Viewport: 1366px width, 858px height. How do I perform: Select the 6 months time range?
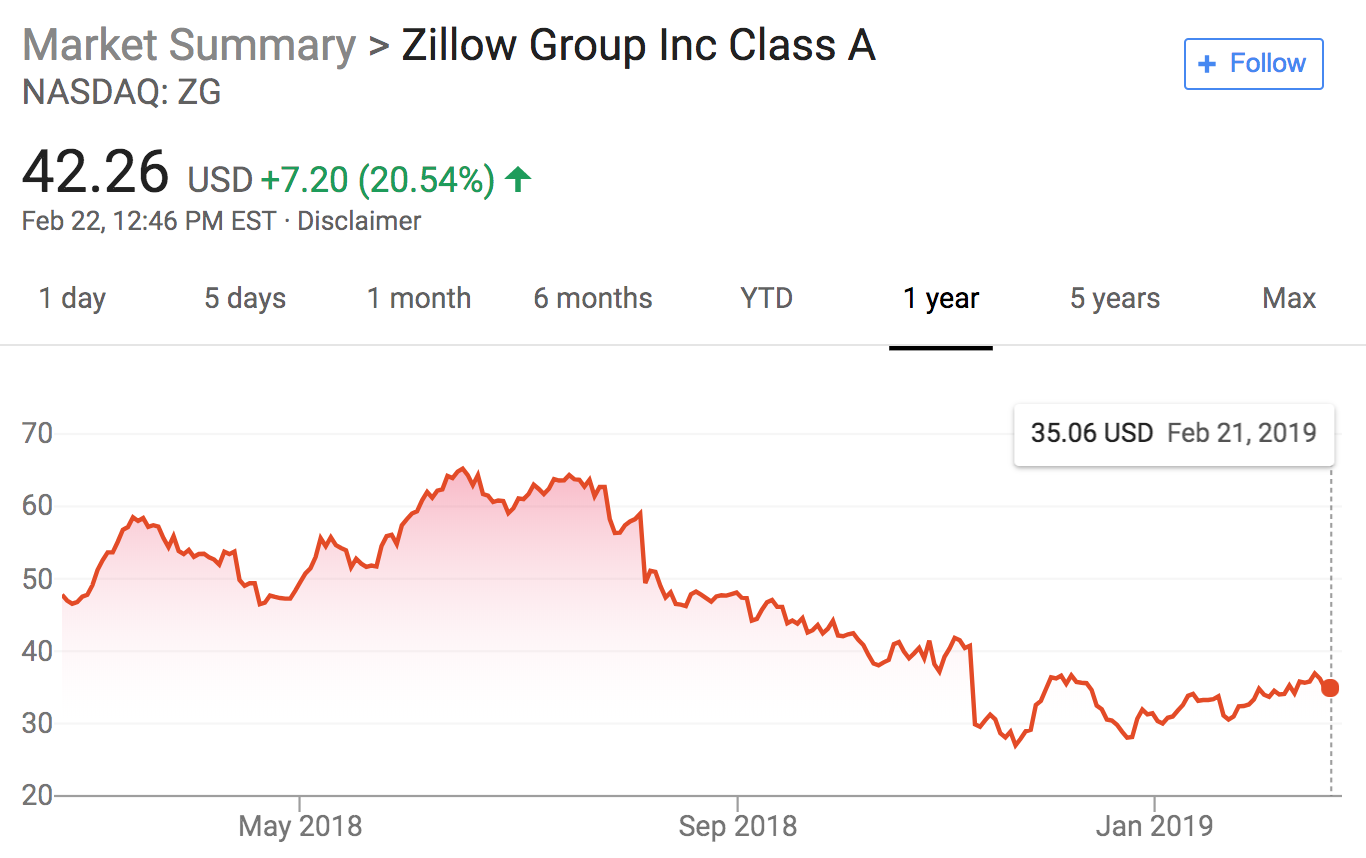(x=592, y=298)
